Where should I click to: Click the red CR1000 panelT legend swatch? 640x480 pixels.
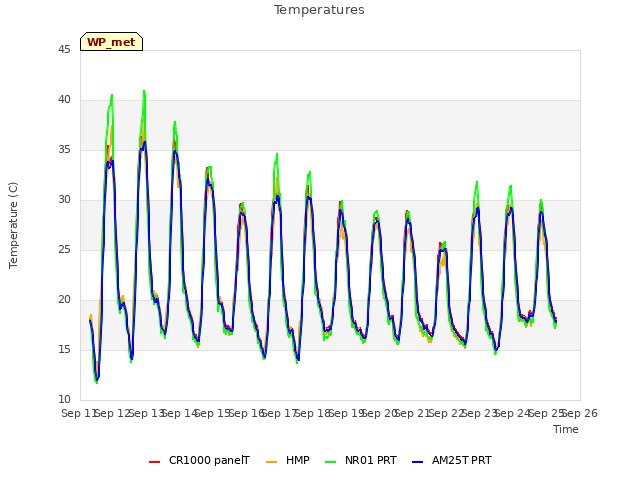click(154, 462)
